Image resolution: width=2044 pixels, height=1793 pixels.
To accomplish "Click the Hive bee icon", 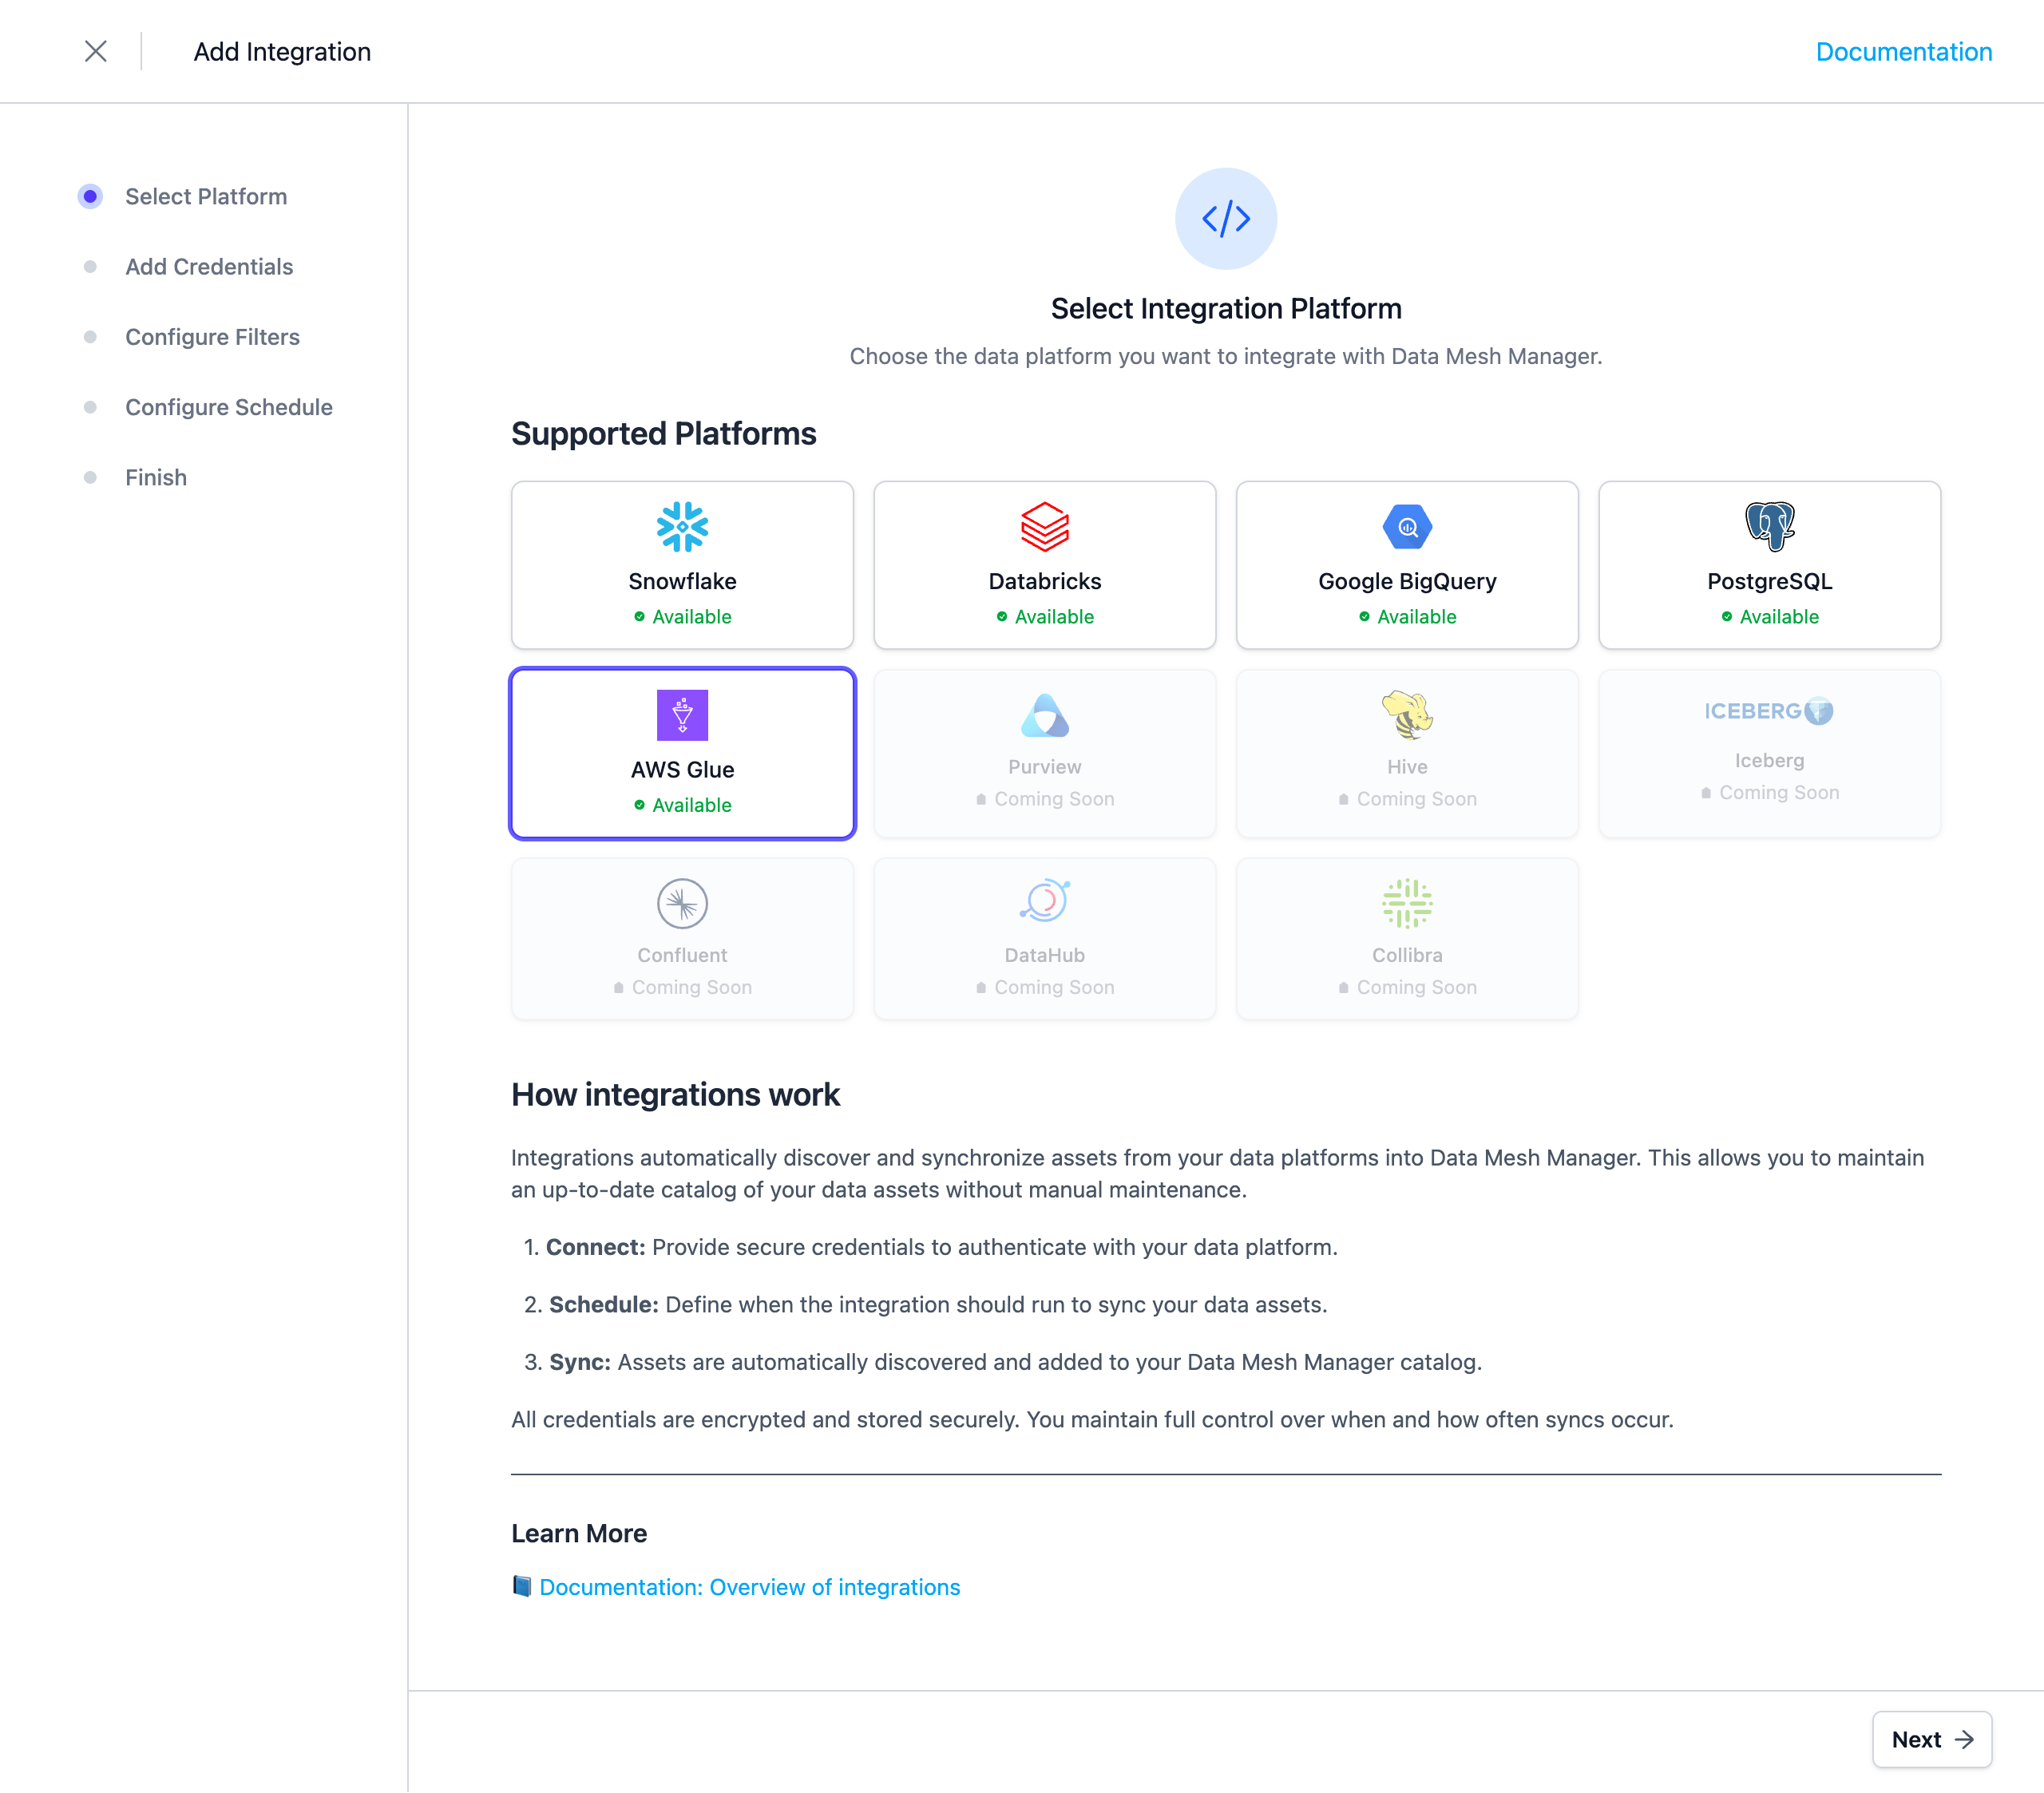I will [1406, 714].
